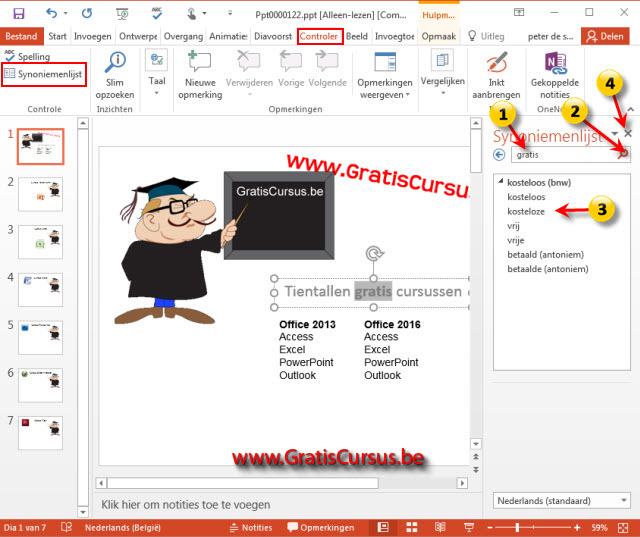This screenshot has width=640, height=537.
Task: Click spelling check status bar icon
Action: [x=66, y=527]
